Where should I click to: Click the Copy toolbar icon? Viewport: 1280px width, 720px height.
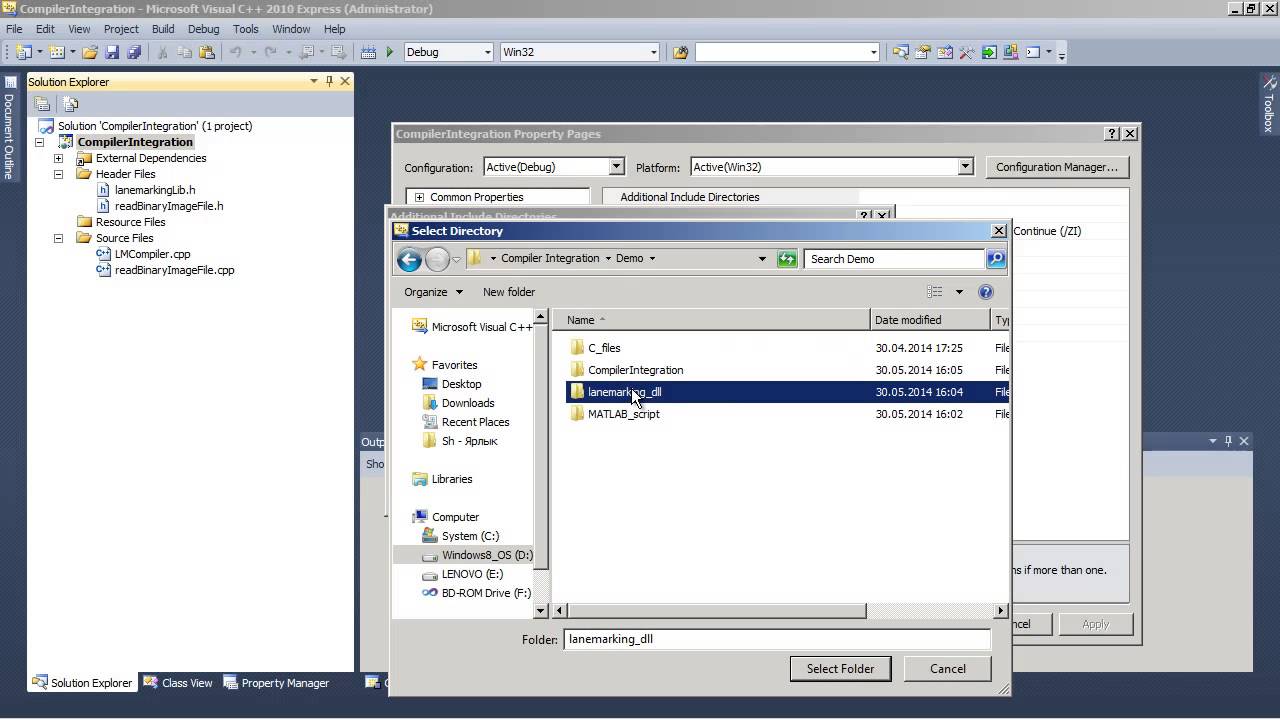point(184,52)
